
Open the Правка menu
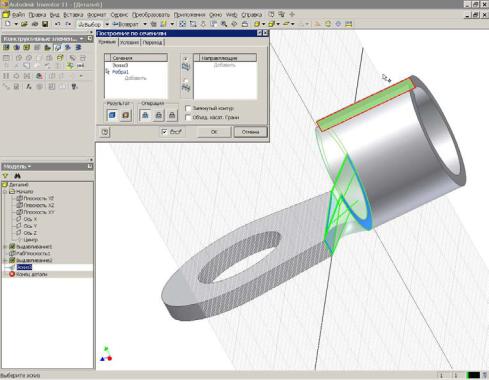pos(37,15)
